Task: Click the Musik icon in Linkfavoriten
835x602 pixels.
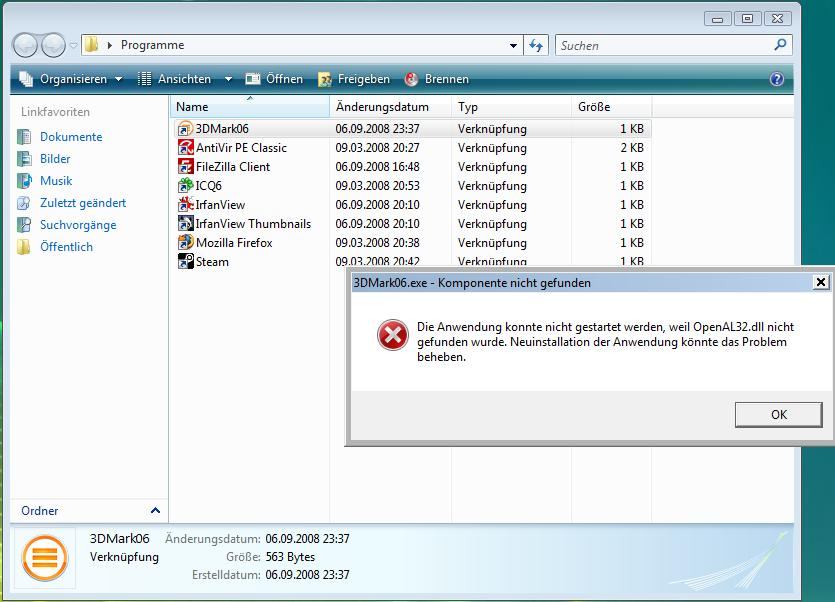Action: [x=24, y=181]
